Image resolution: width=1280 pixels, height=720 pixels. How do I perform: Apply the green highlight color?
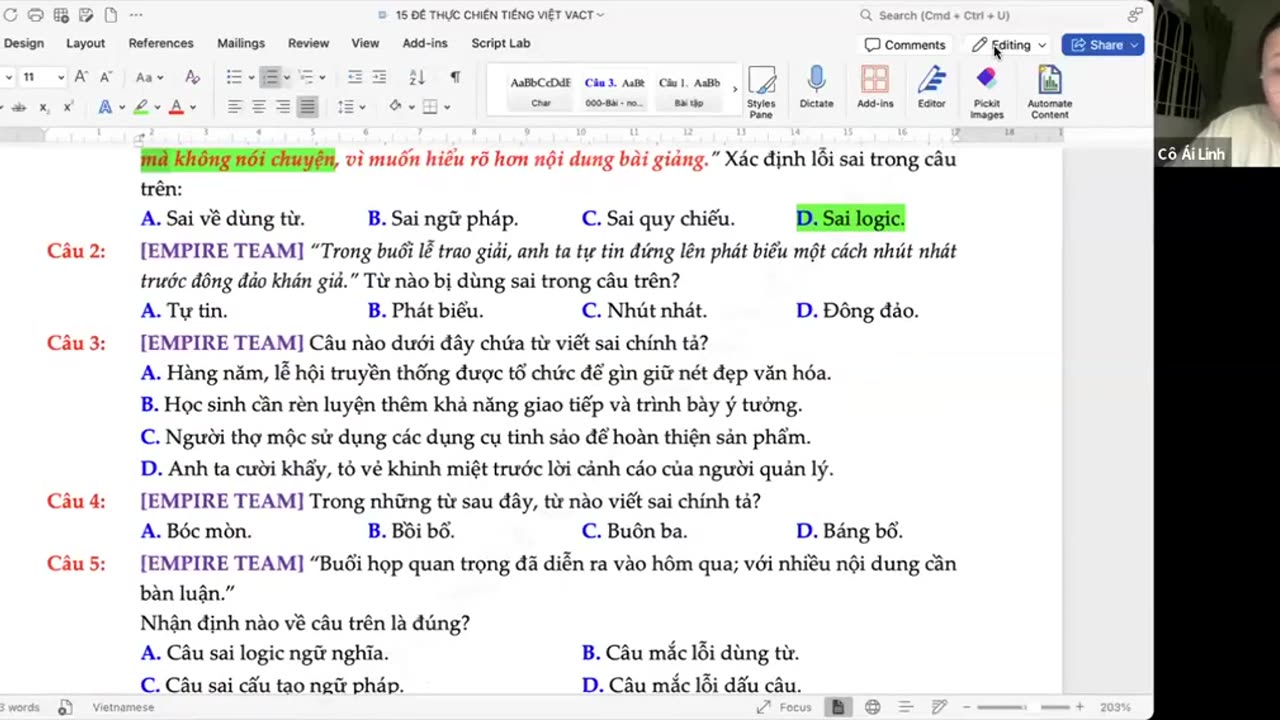click(141, 107)
